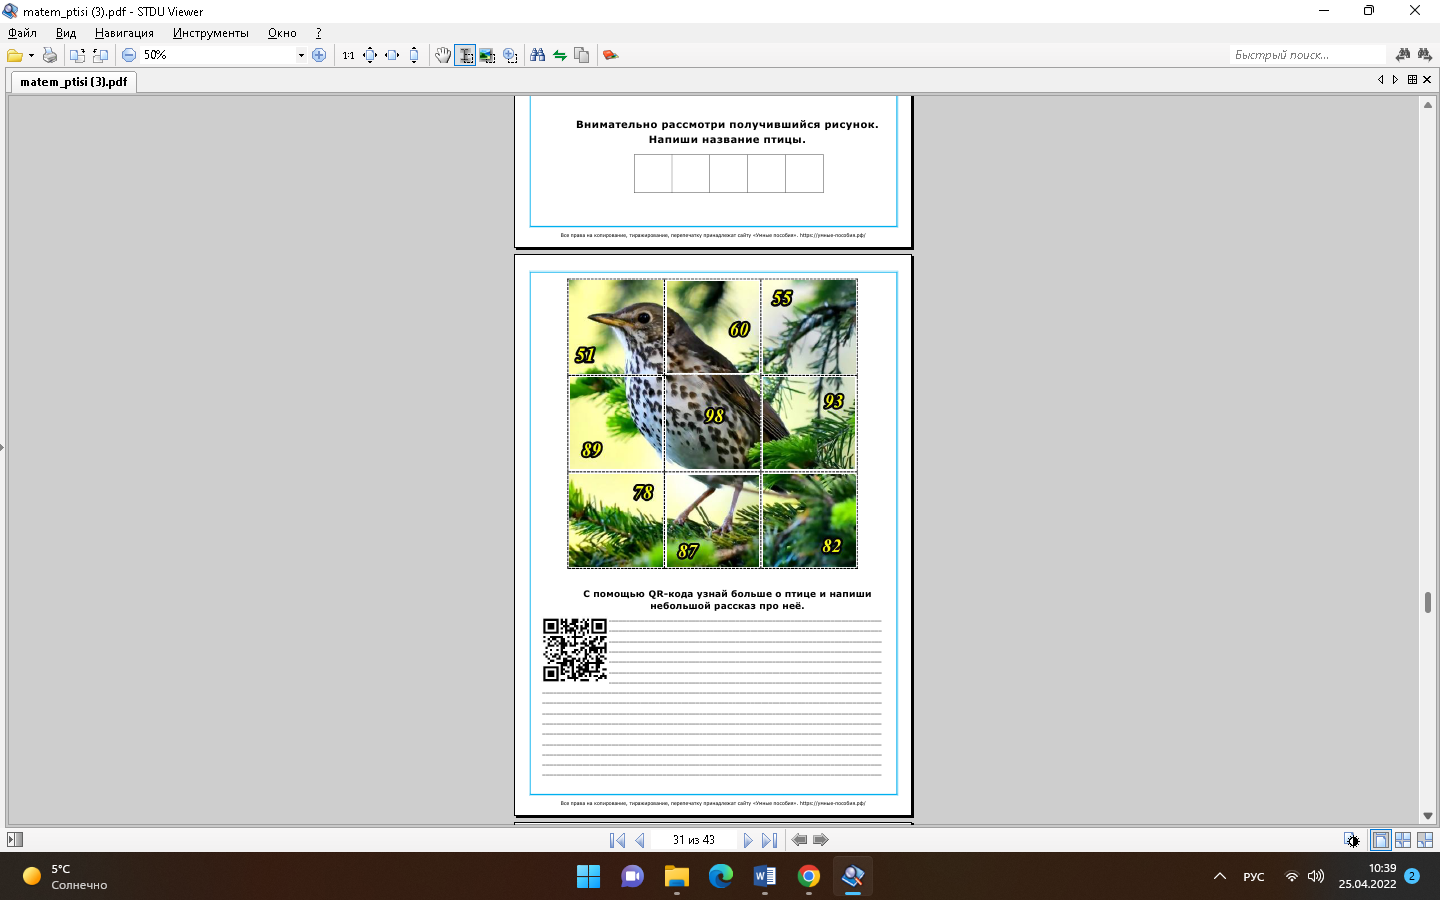Screen dimensions: 1440x900
Task: Click the zoom in plus icon
Action: [319, 55]
